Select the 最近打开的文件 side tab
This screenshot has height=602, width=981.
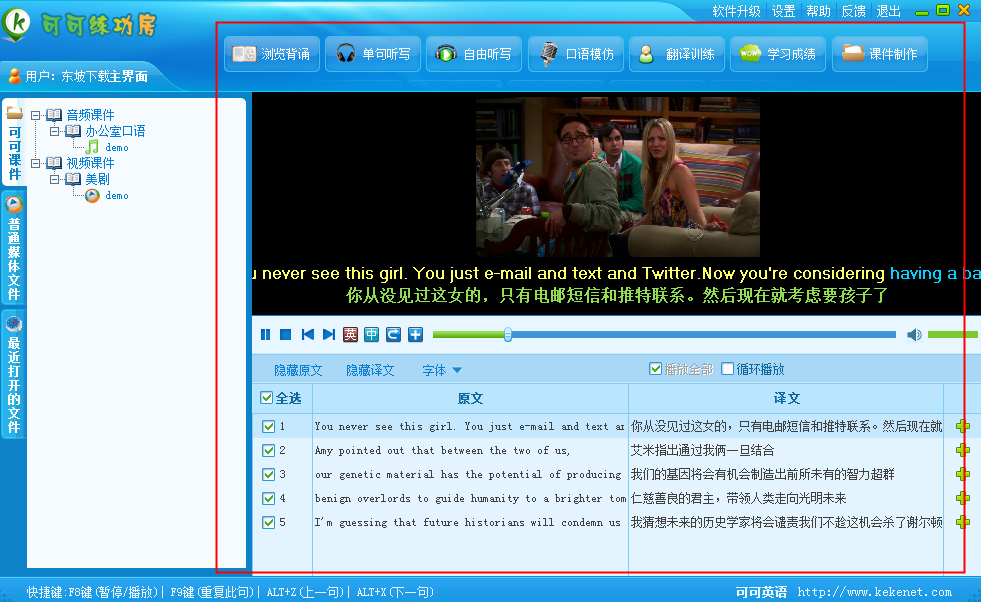pyautogui.click(x=14, y=374)
